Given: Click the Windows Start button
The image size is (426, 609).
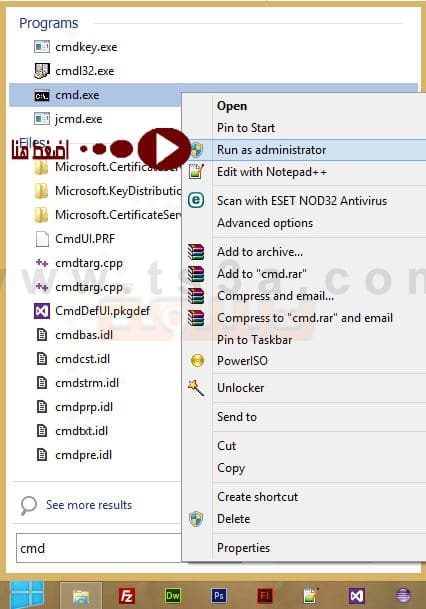Looking at the screenshot, I should pos(27,595).
